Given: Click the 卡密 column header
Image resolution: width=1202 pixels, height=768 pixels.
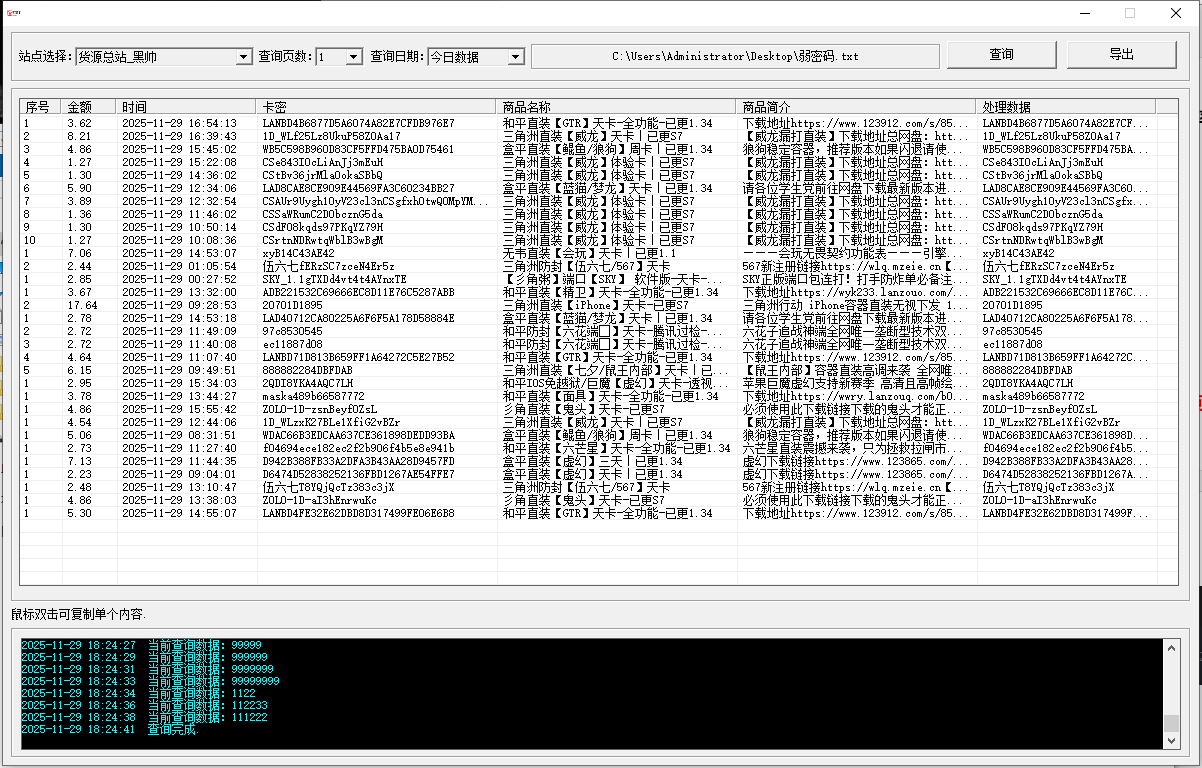Looking at the screenshot, I should point(375,106).
